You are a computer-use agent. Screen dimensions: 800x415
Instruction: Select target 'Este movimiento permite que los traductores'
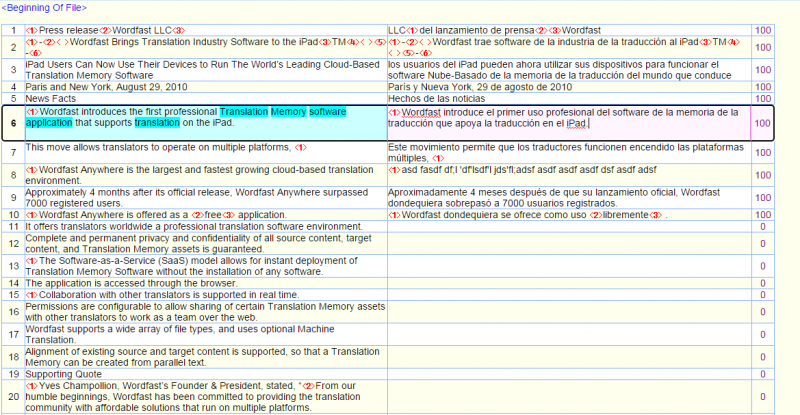tap(569, 152)
